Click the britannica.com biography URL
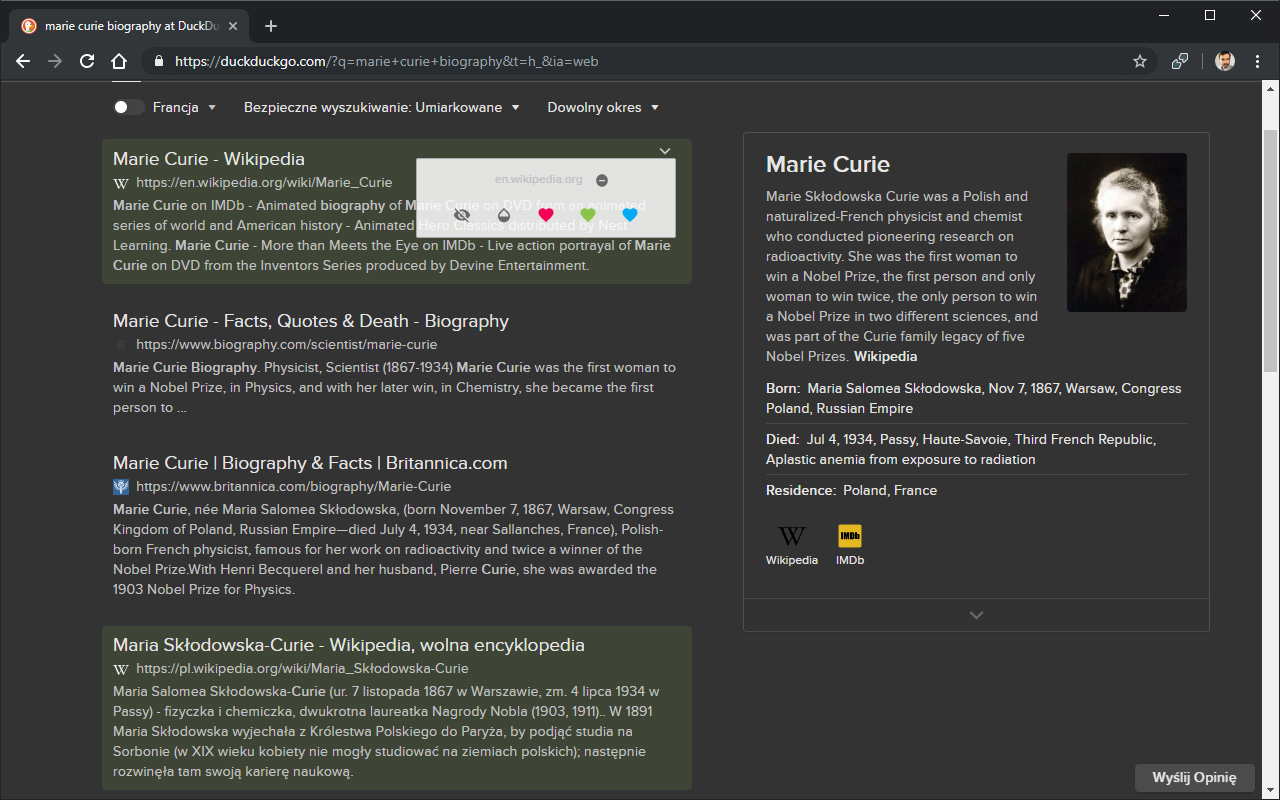The height and width of the screenshot is (800, 1280). [294, 486]
